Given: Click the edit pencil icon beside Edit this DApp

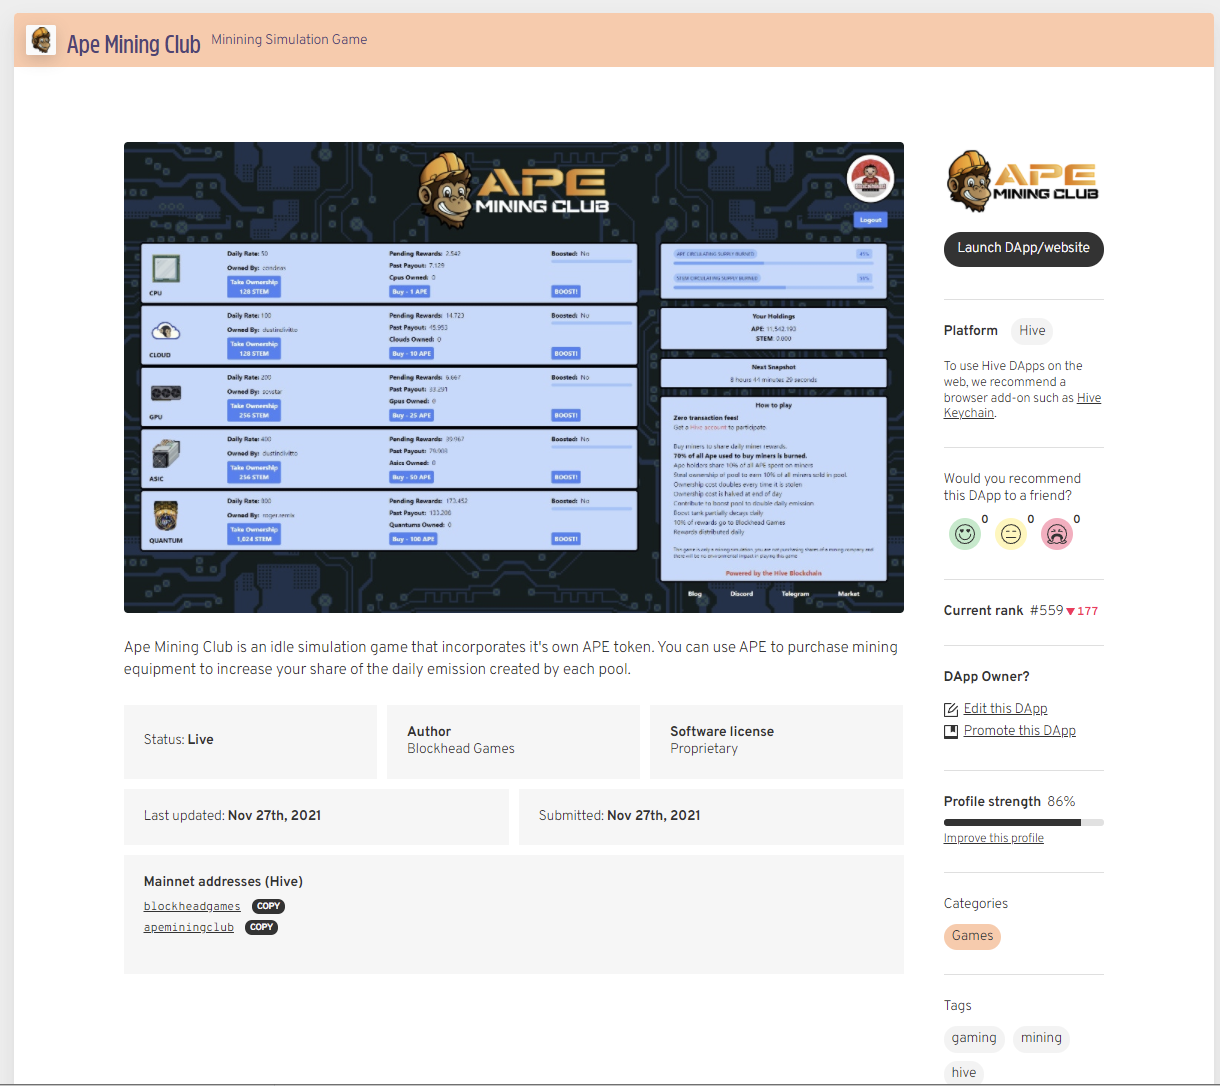Looking at the screenshot, I should (x=951, y=709).
